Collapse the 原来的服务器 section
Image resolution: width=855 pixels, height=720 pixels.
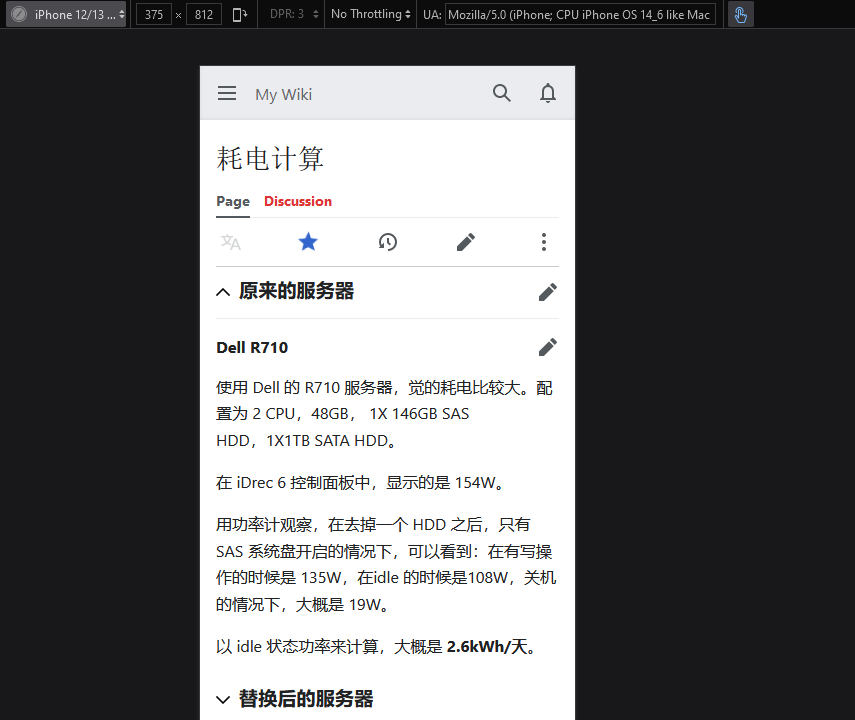click(223, 292)
